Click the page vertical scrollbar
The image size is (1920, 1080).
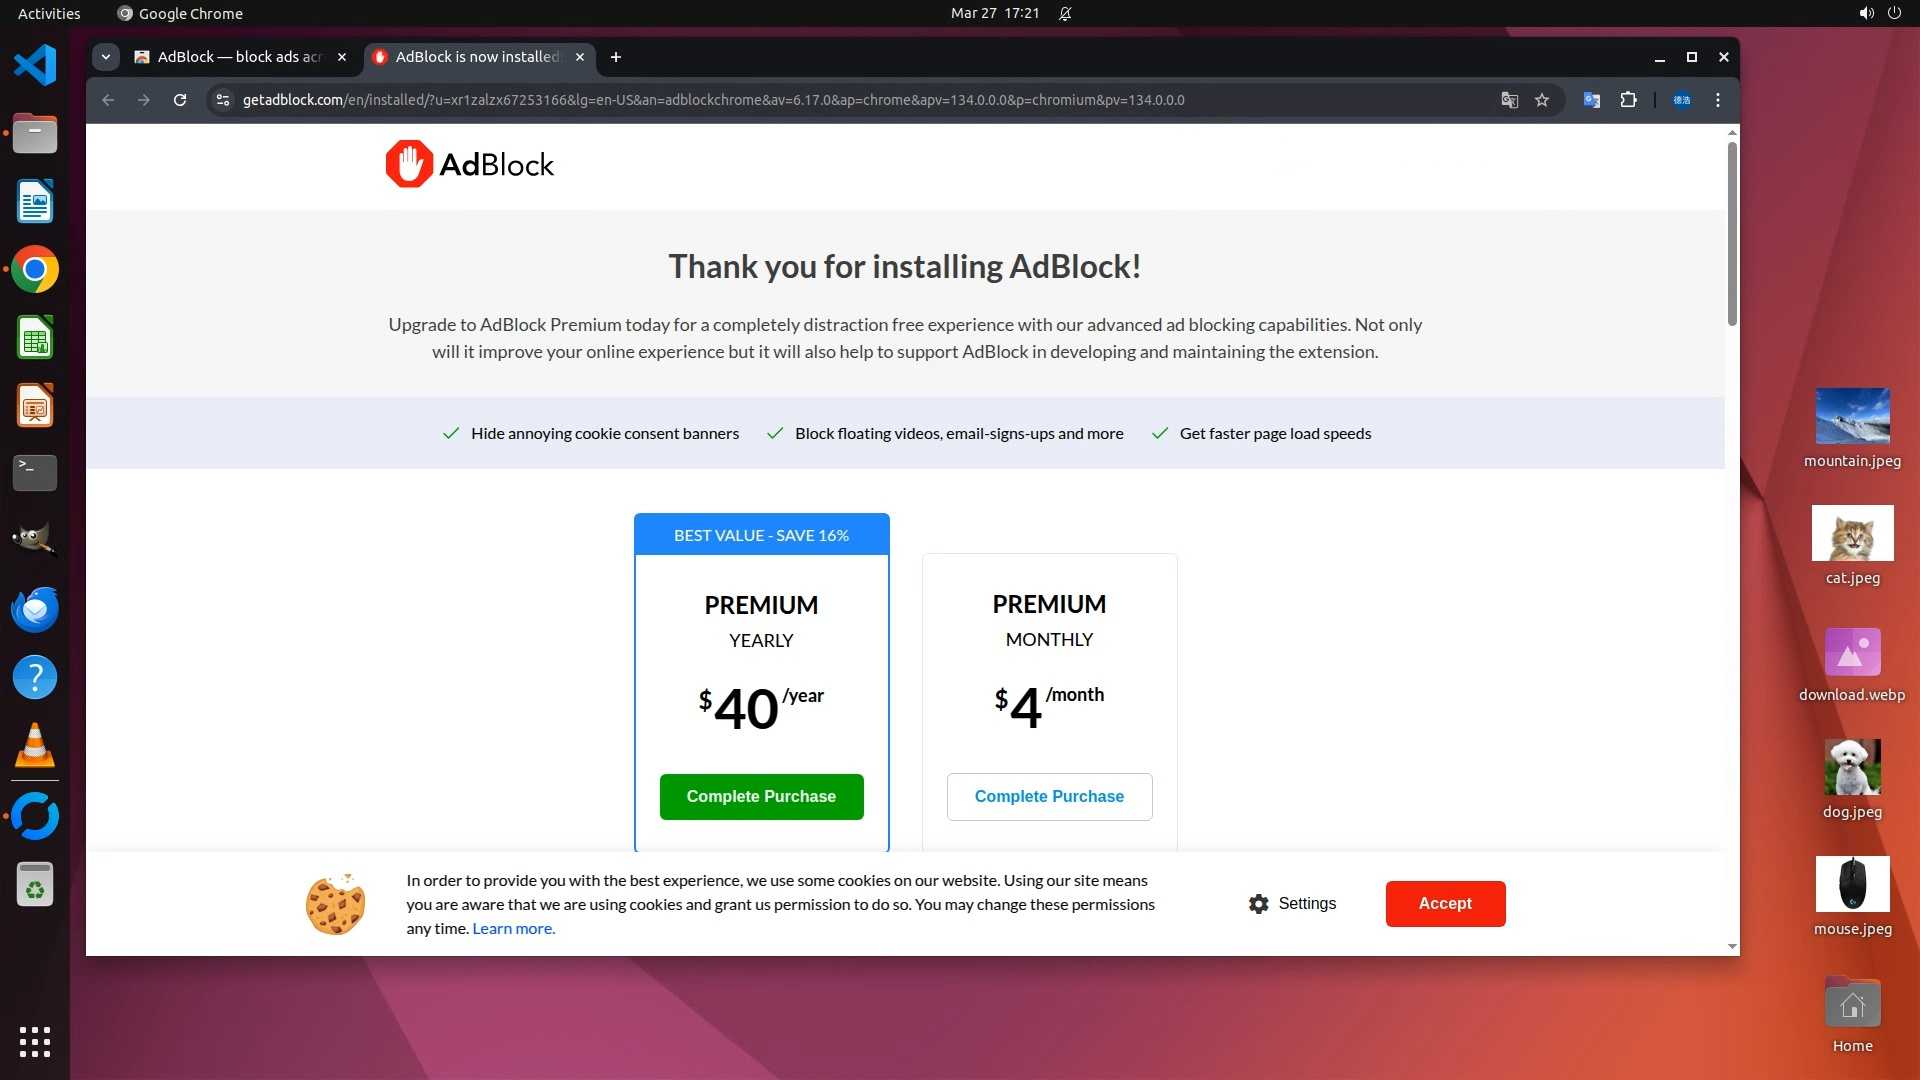(1732, 234)
